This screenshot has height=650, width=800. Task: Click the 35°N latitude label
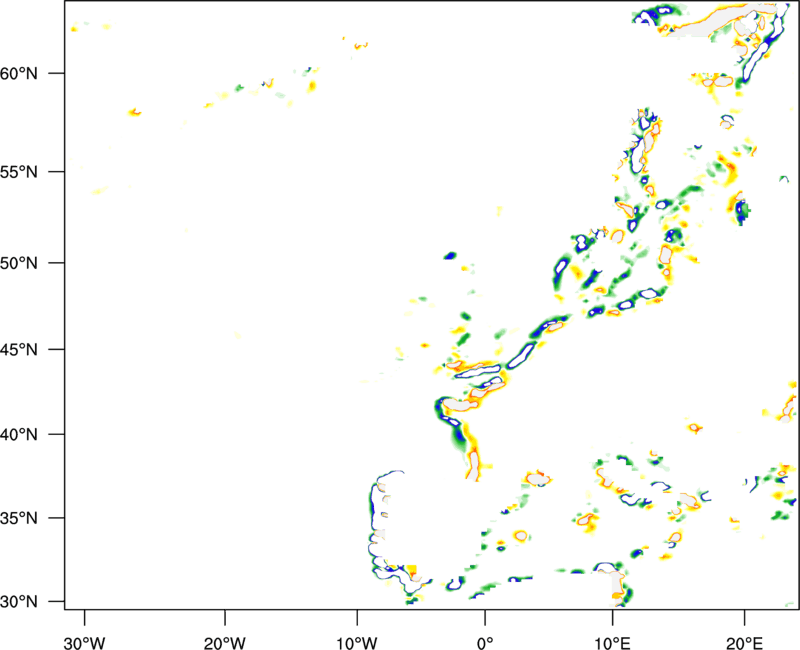tap(19, 518)
